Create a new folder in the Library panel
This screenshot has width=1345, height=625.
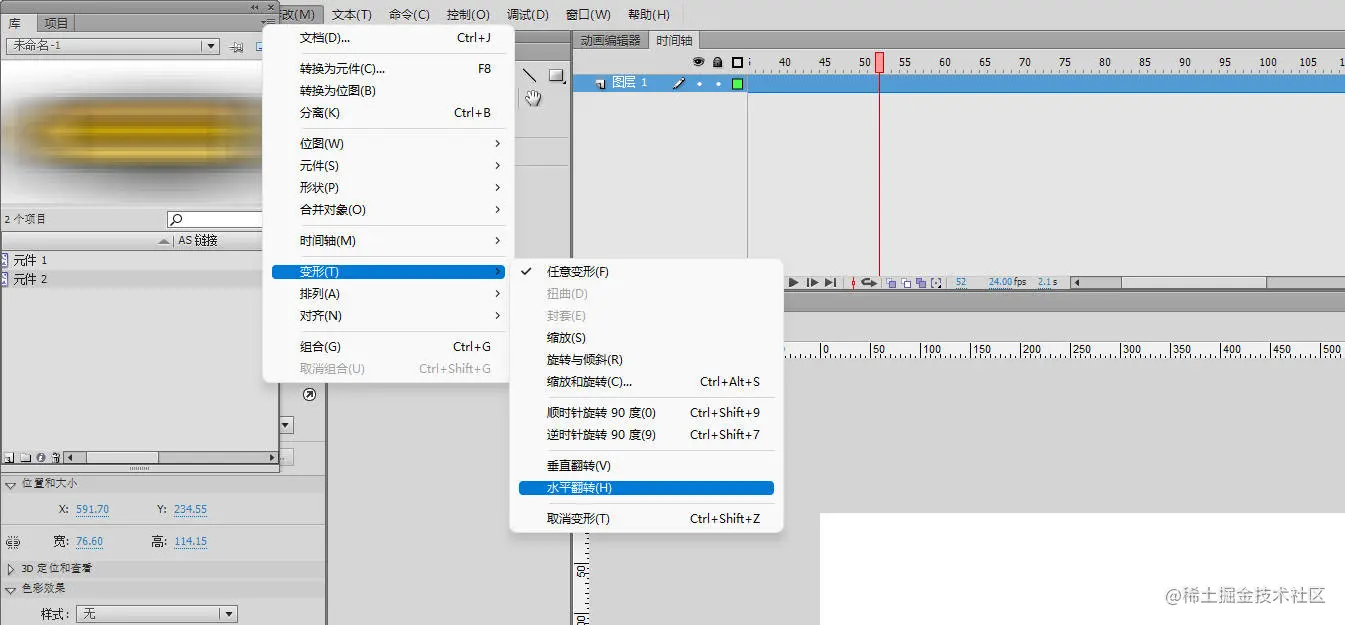coord(25,457)
